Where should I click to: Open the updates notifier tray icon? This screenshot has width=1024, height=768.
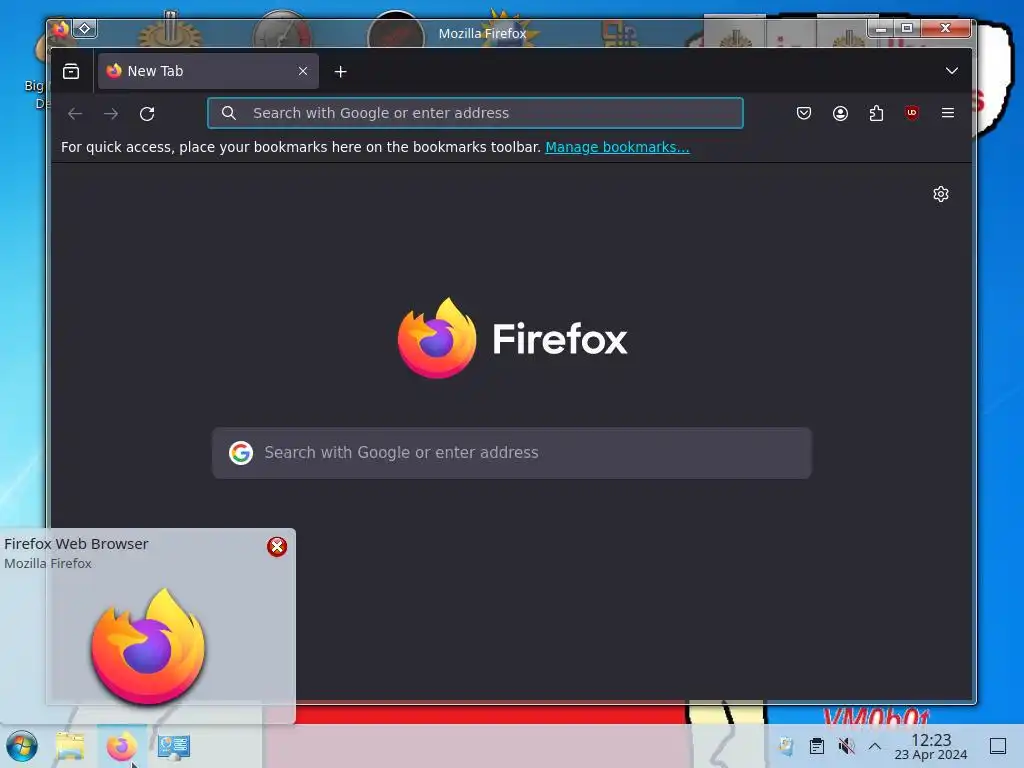coord(786,746)
